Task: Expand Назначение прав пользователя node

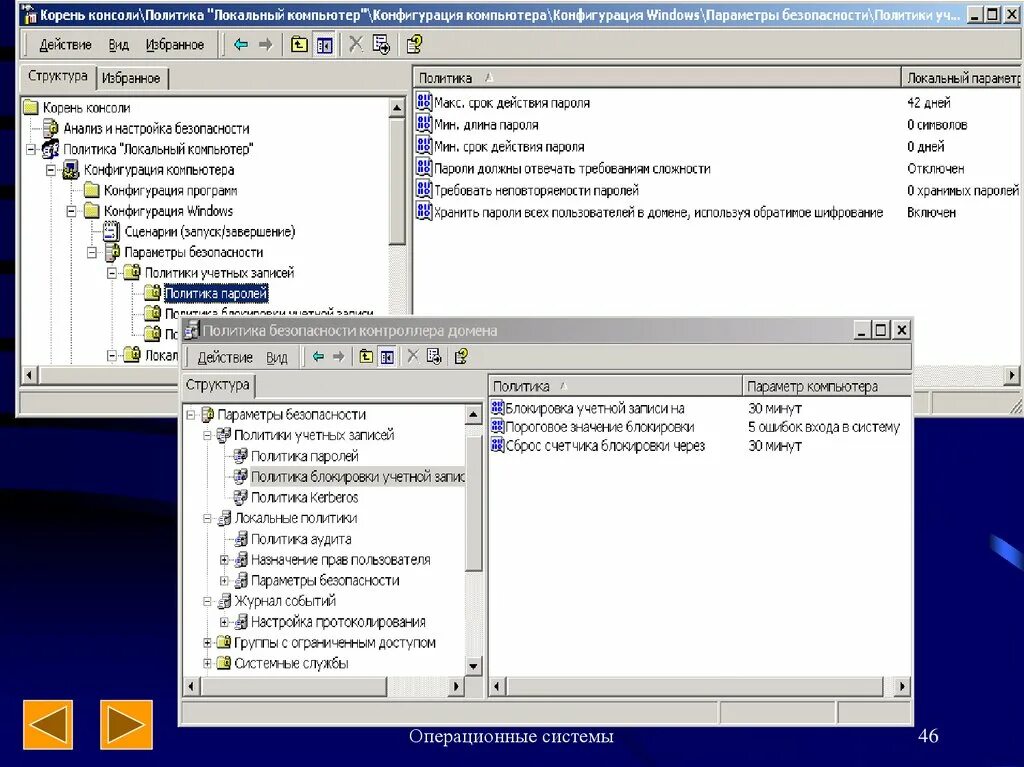Action: click(x=224, y=560)
